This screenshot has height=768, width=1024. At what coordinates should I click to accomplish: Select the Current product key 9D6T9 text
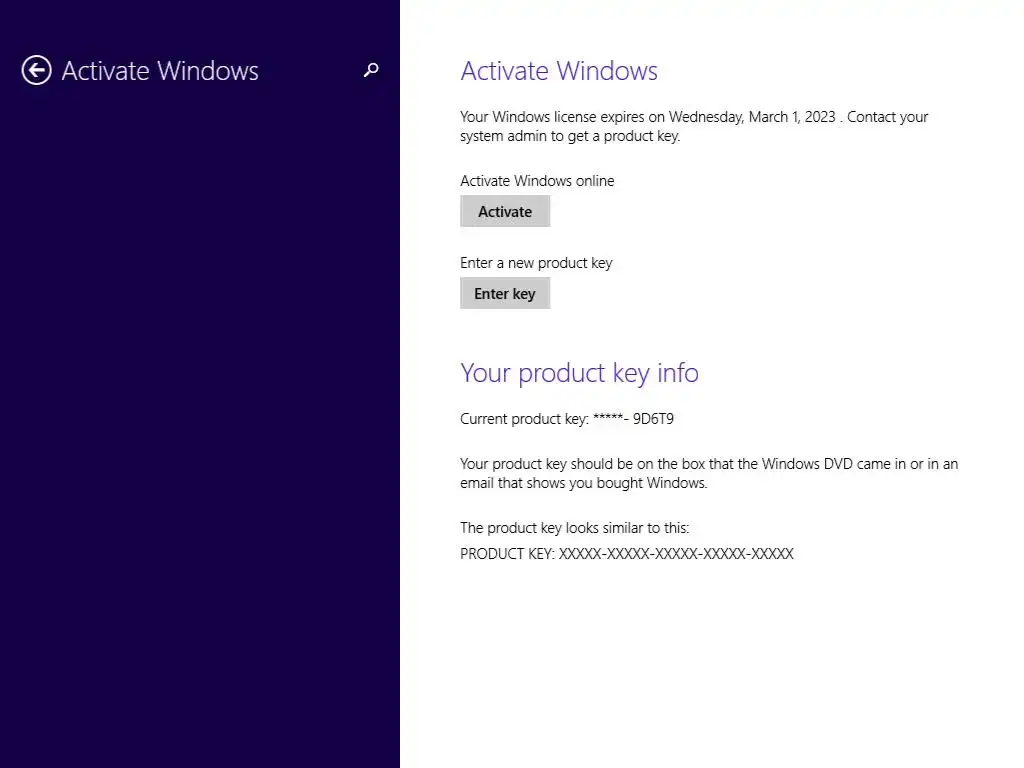pos(567,419)
